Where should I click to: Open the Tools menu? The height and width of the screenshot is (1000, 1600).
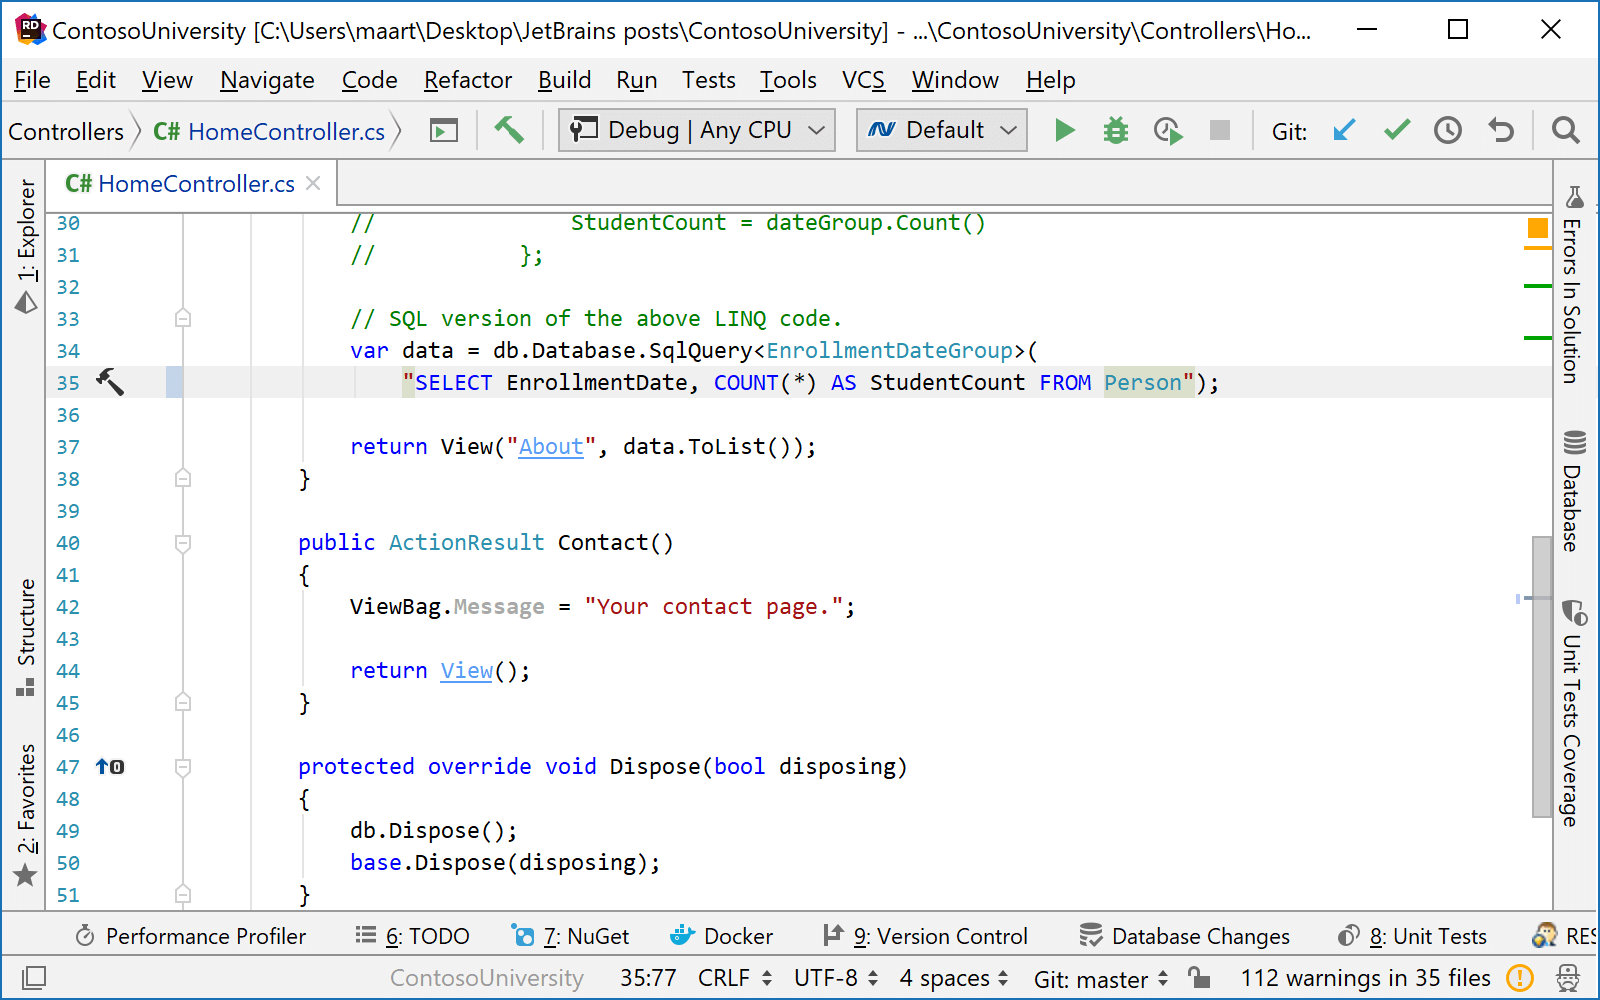point(788,80)
